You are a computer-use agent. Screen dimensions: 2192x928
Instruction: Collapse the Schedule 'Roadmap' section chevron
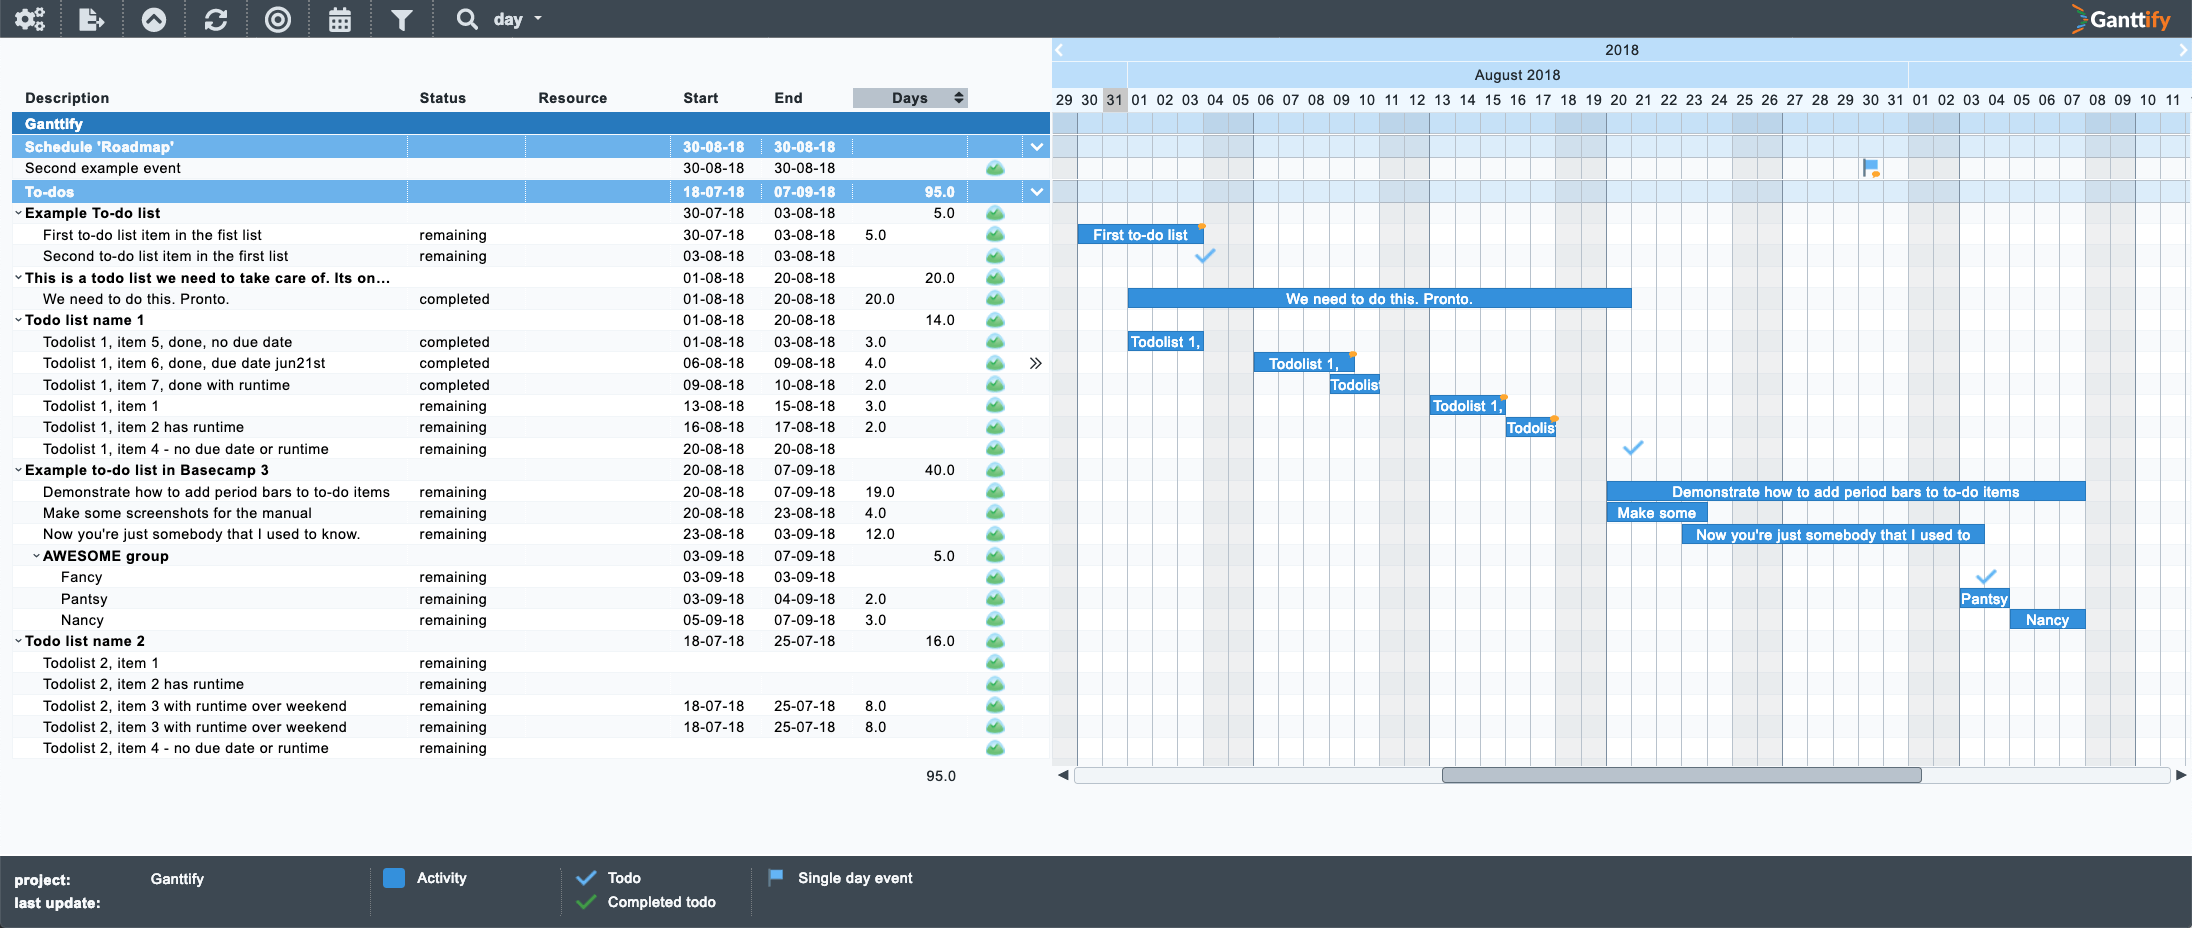[x=1037, y=147]
